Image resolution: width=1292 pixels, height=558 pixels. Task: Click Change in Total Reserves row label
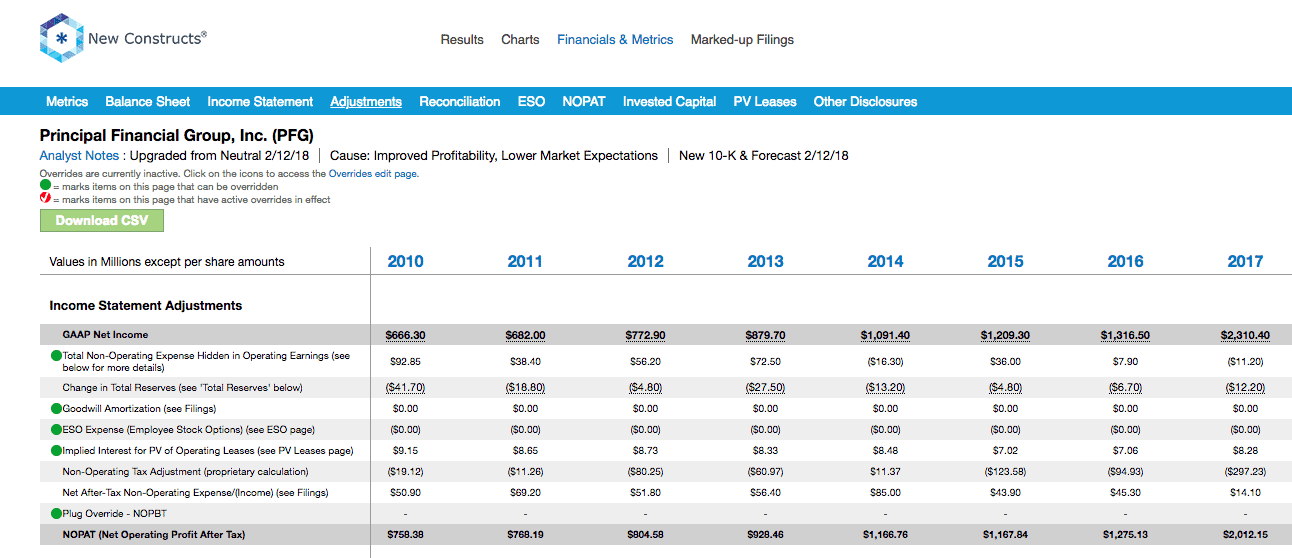[182, 387]
